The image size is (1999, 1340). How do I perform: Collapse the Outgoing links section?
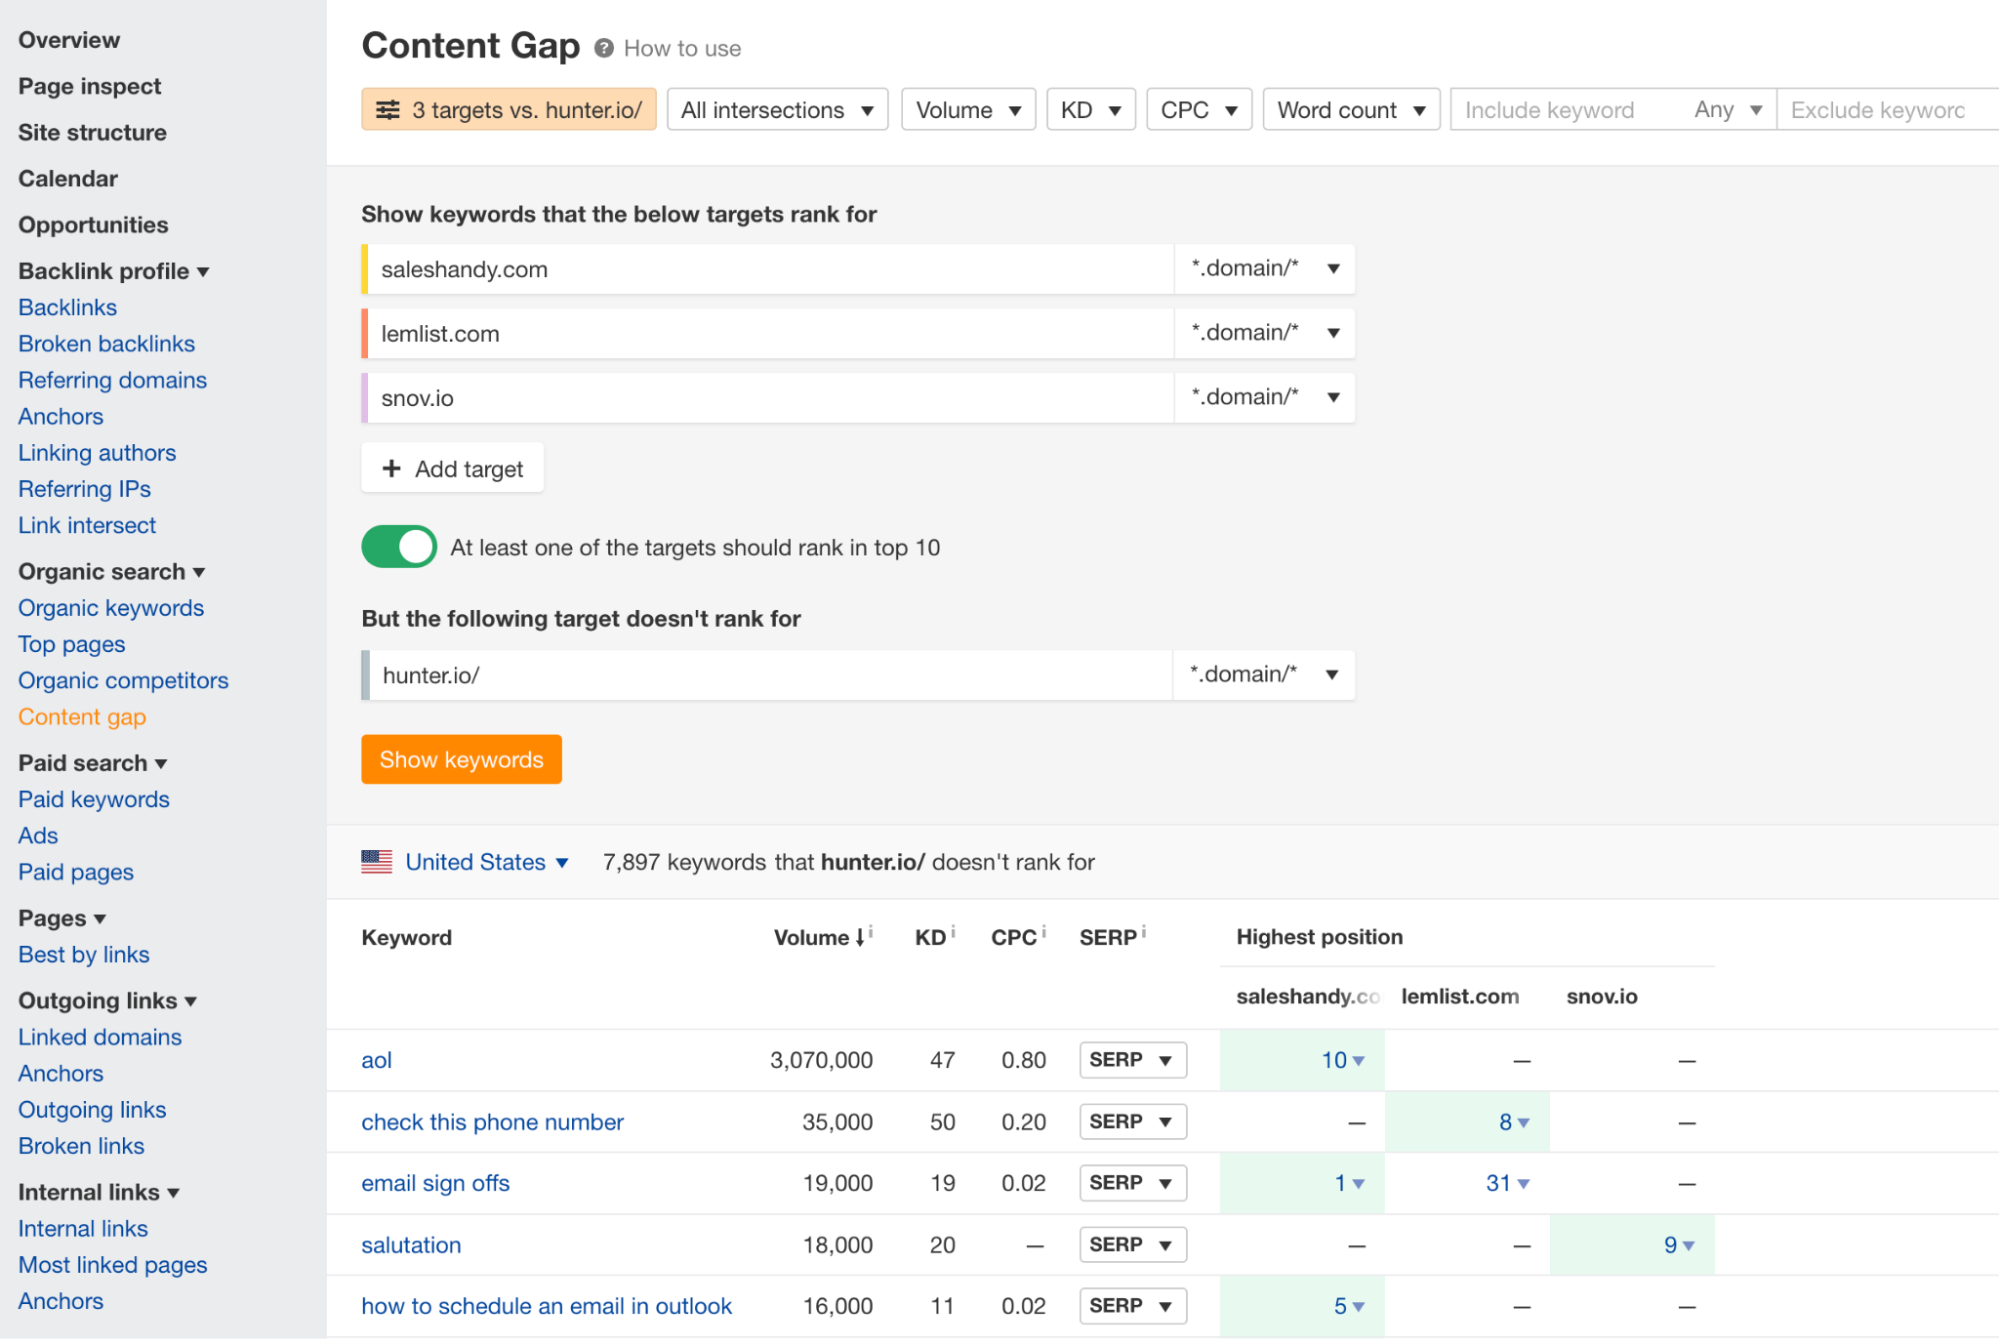coord(108,1000)
